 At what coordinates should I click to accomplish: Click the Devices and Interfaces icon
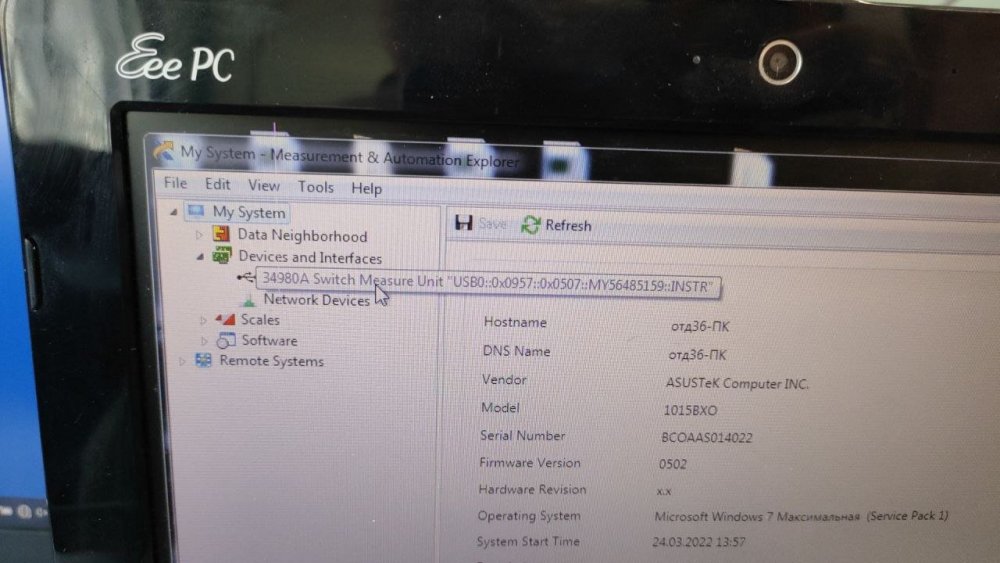pos(221,256)
